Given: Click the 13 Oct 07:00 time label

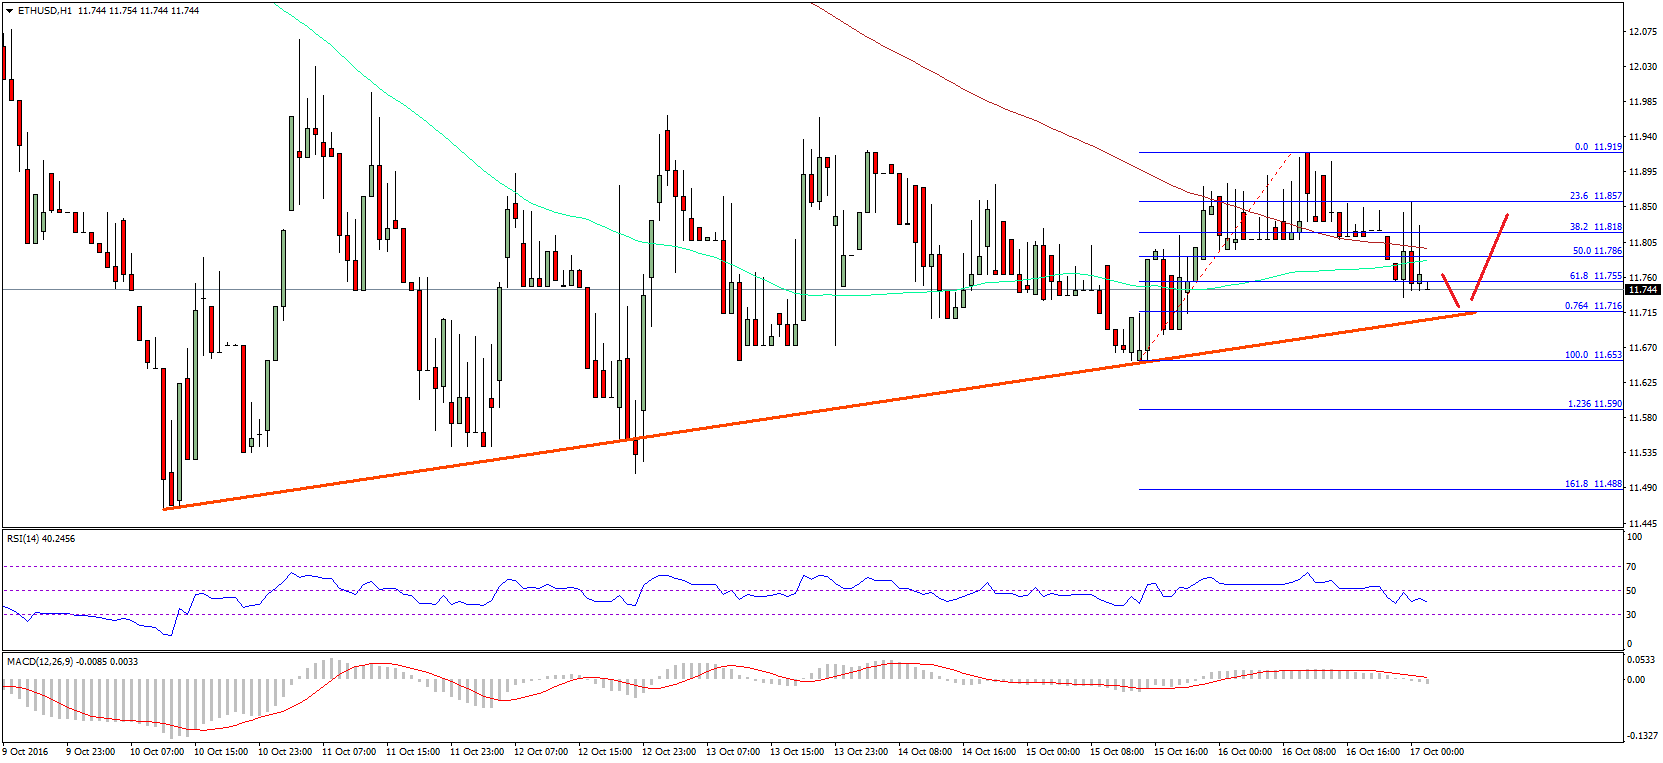Looking at the screenshot, I should tap(732, 752).
